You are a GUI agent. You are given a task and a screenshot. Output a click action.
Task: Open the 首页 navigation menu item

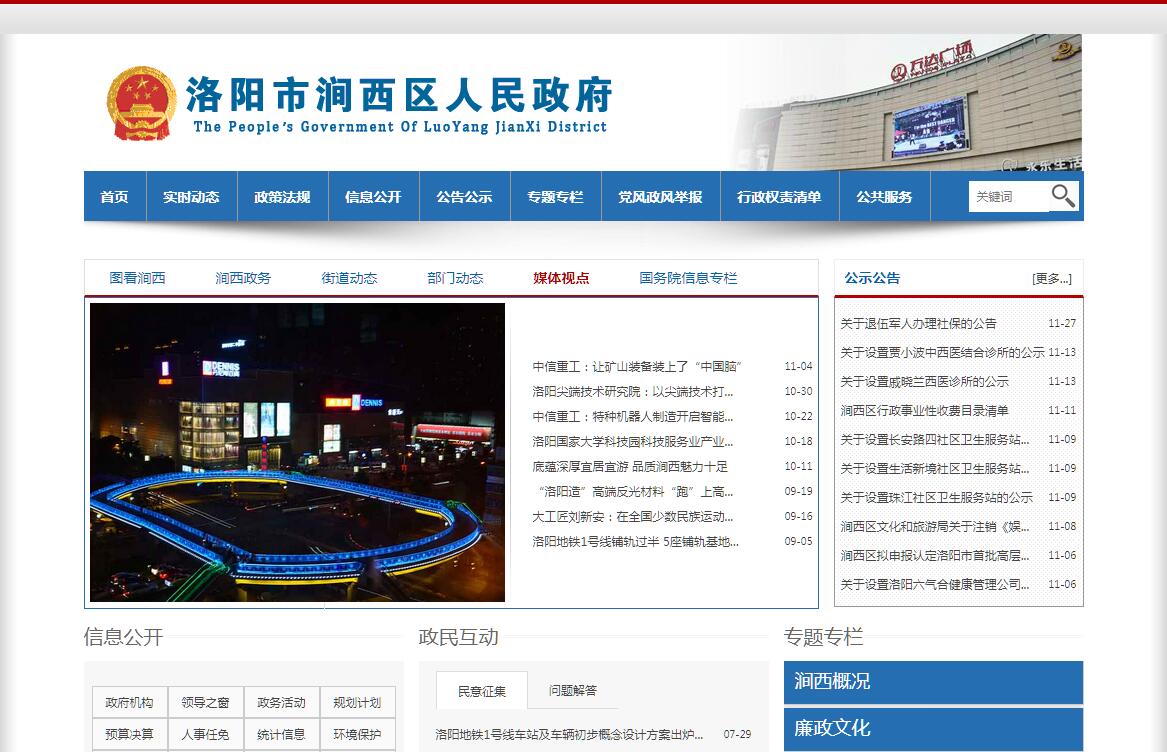point(114,197)
